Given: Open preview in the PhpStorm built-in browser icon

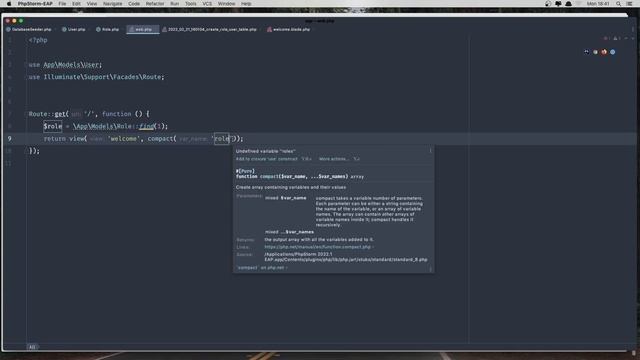Looking at the screenshot, I should [587, 52].
